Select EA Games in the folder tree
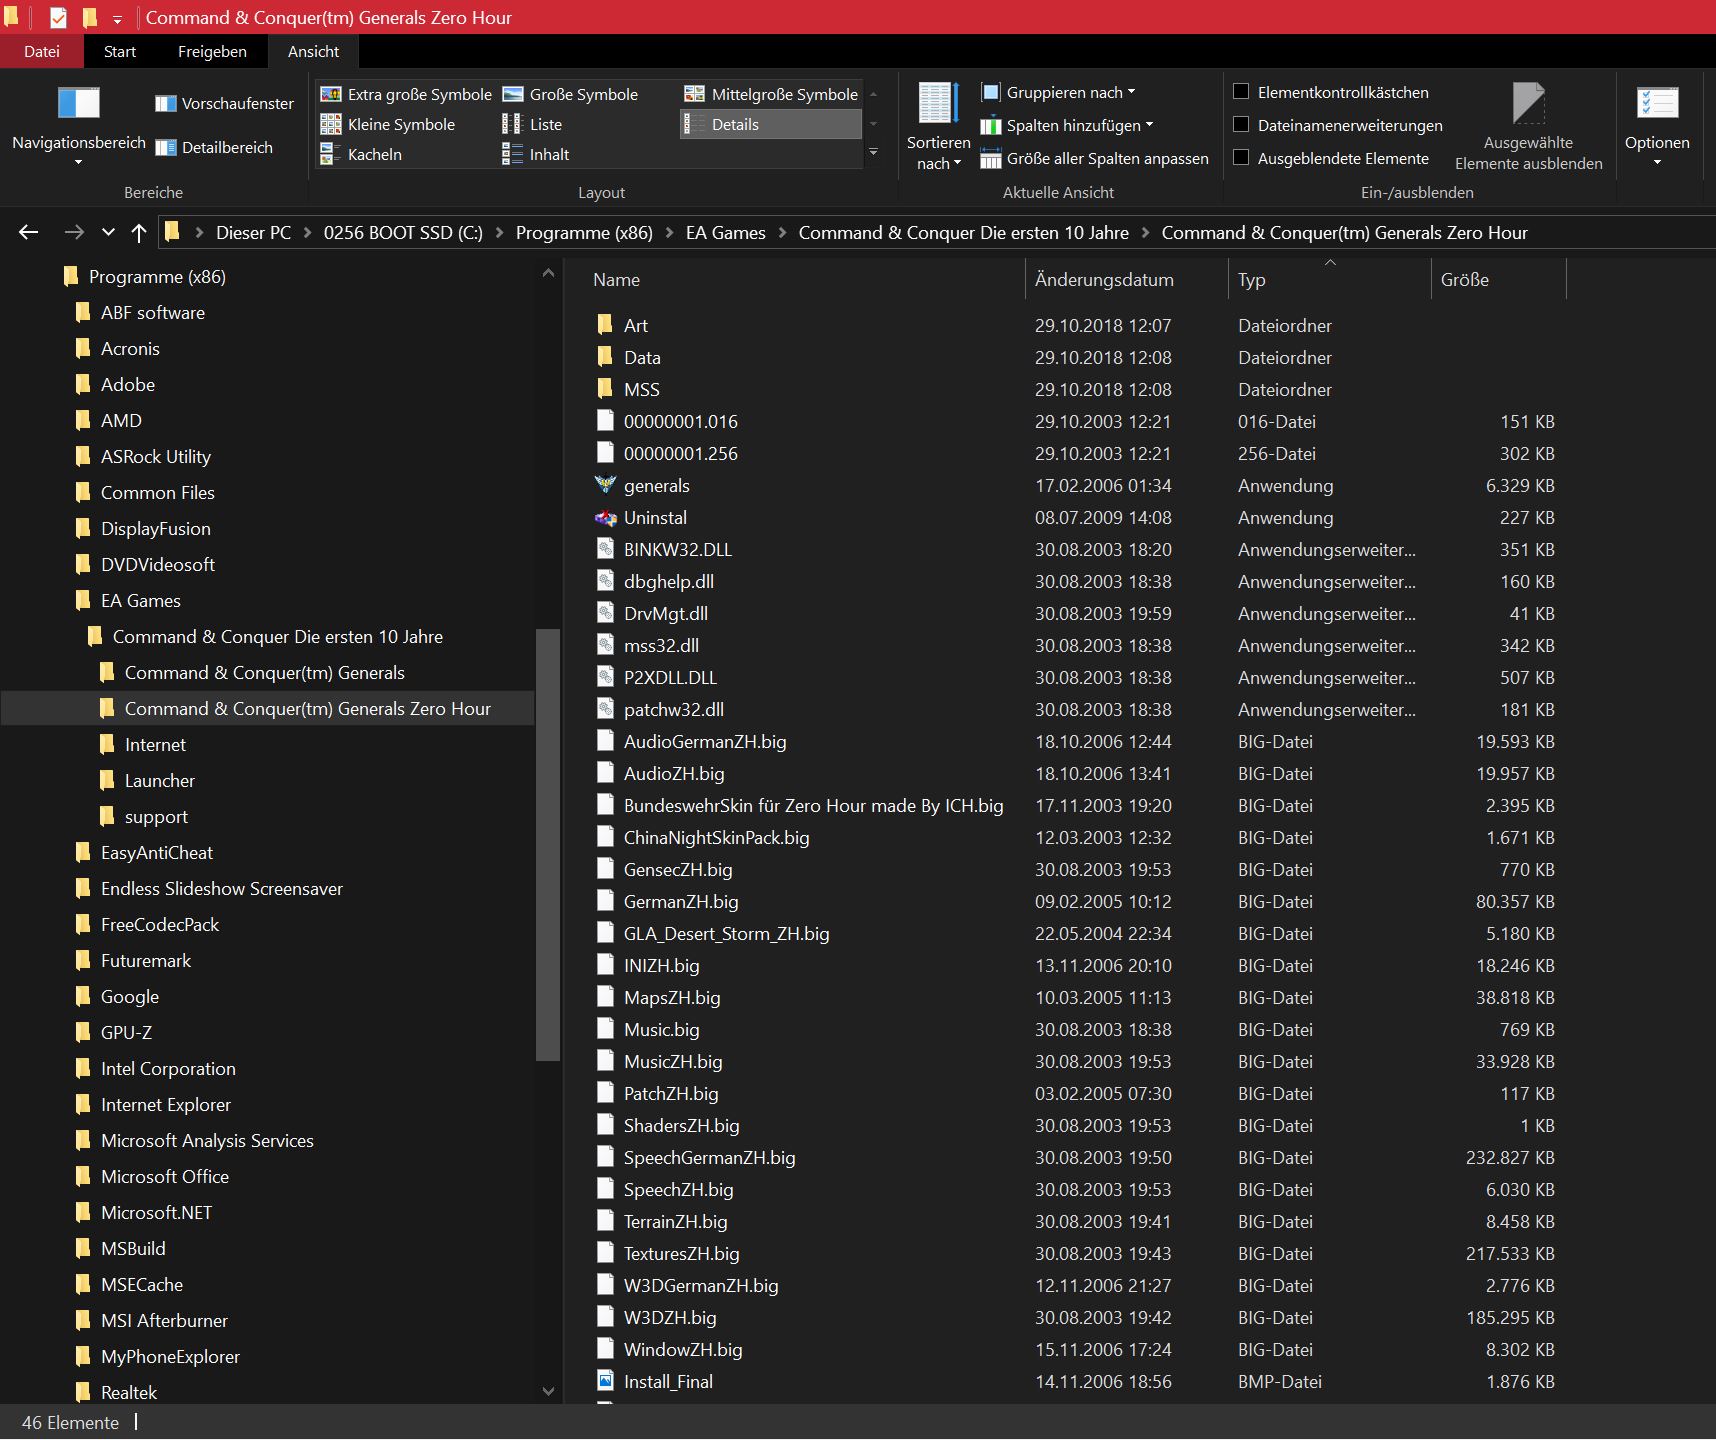Viewport: 1716px width, 1440px height. click(140, 601)
